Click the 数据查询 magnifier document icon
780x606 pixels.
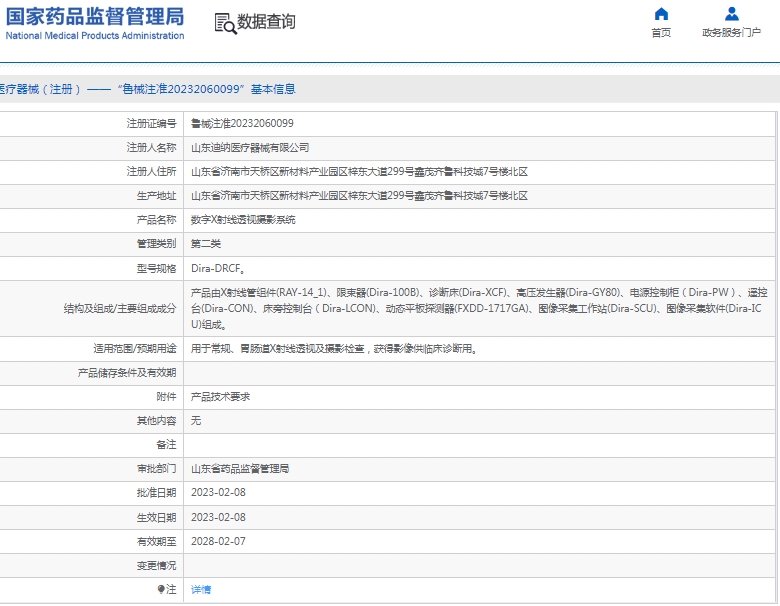coord(225,23)
